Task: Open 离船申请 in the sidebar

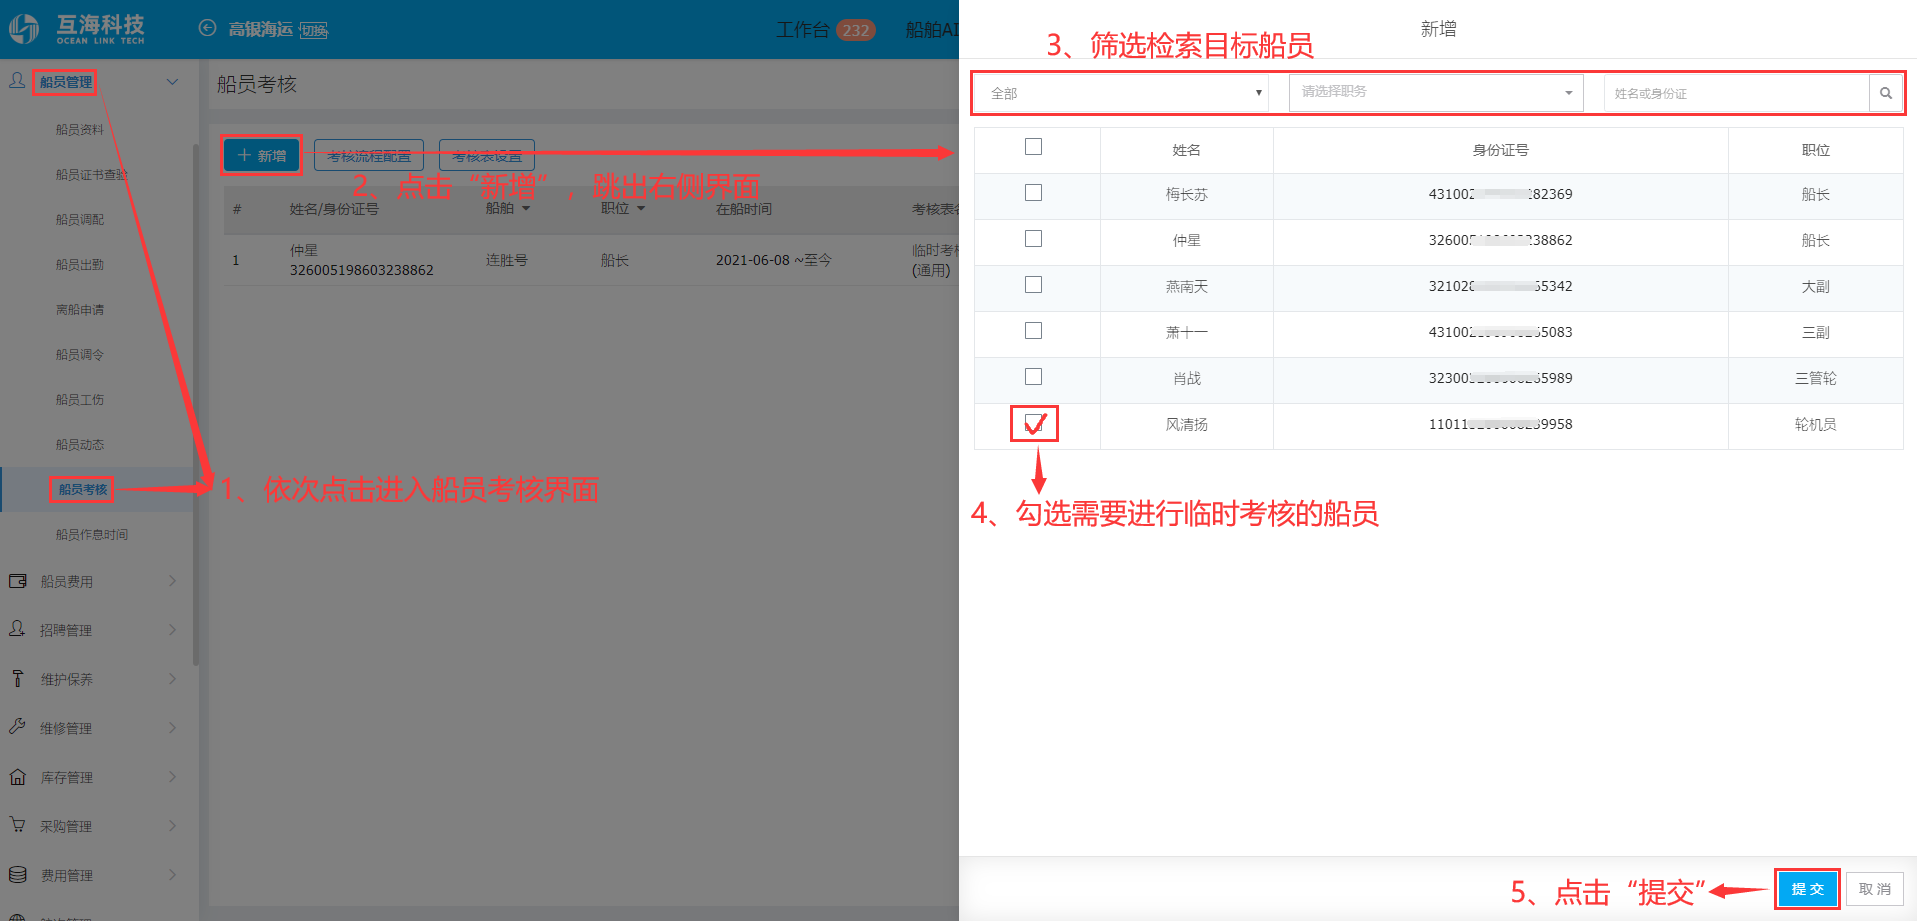Action: [x=80, y=310]
